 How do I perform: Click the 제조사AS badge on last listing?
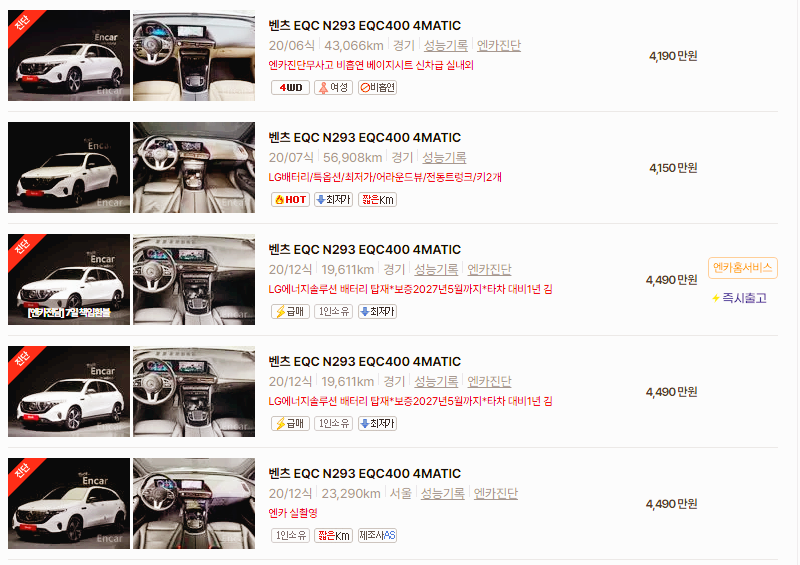pyautogui.click(x=378, y=535)
